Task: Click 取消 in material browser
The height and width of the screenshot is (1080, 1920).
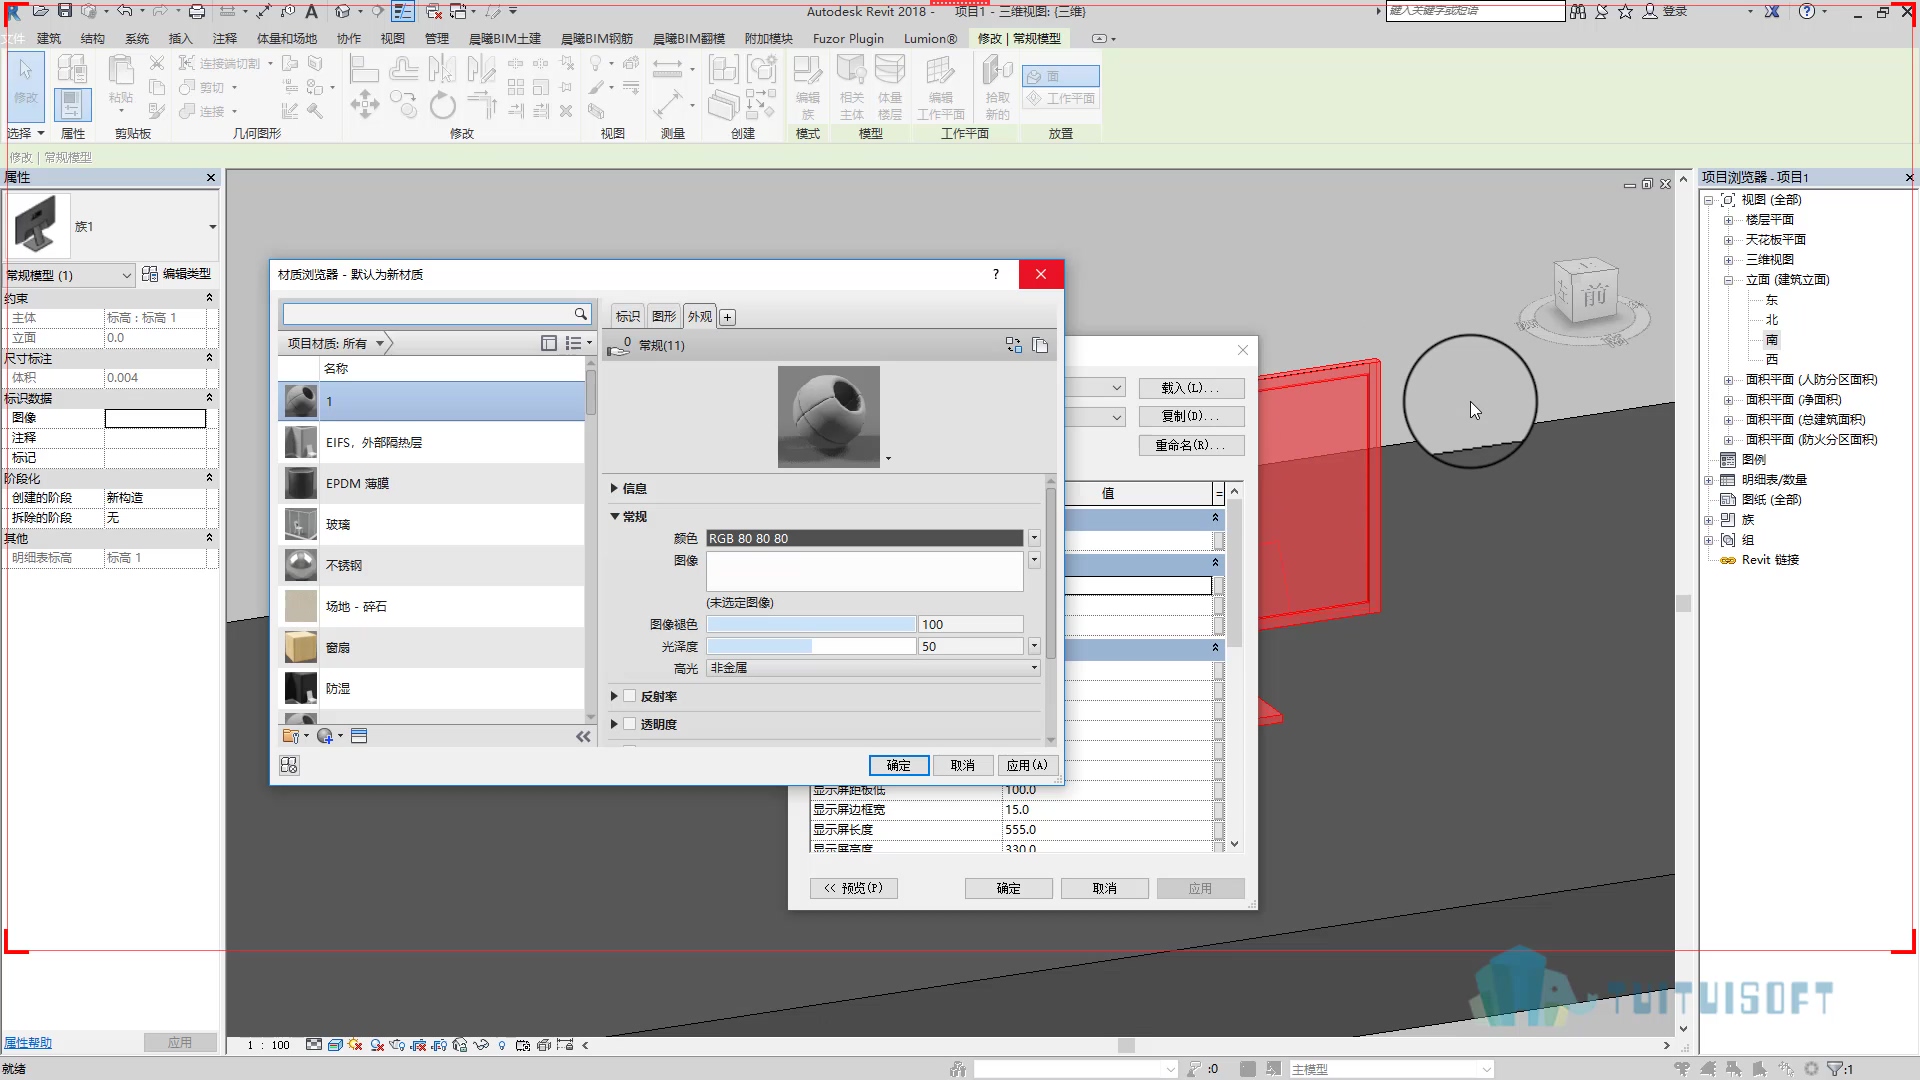Action: tap(963, 765)
